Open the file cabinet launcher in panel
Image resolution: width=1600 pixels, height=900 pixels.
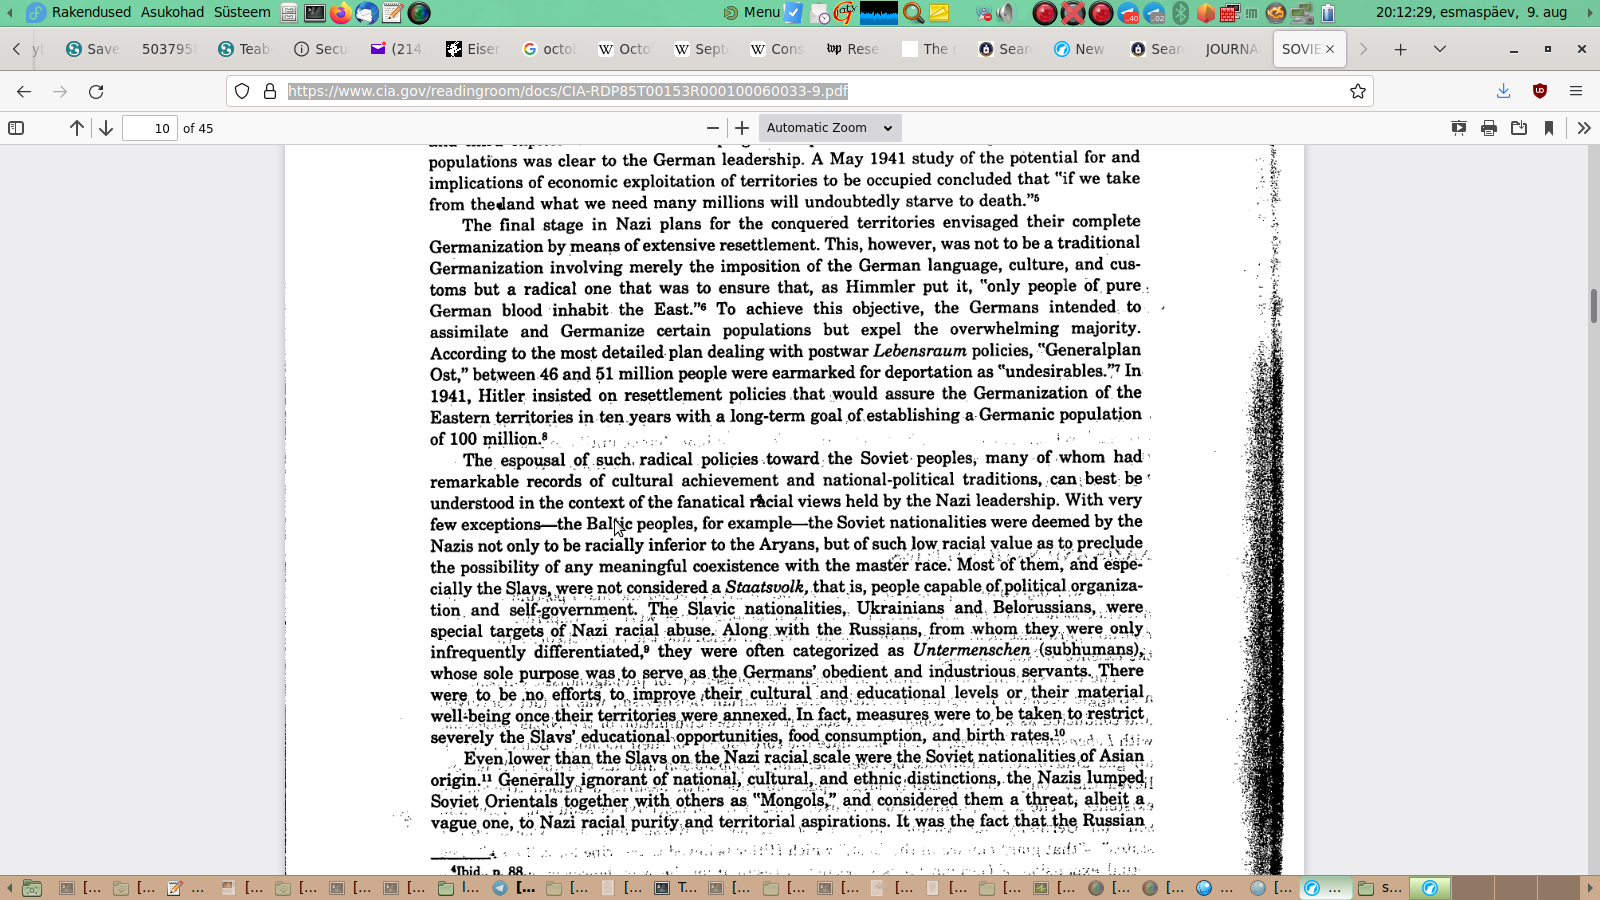click(x=289, y=13)
